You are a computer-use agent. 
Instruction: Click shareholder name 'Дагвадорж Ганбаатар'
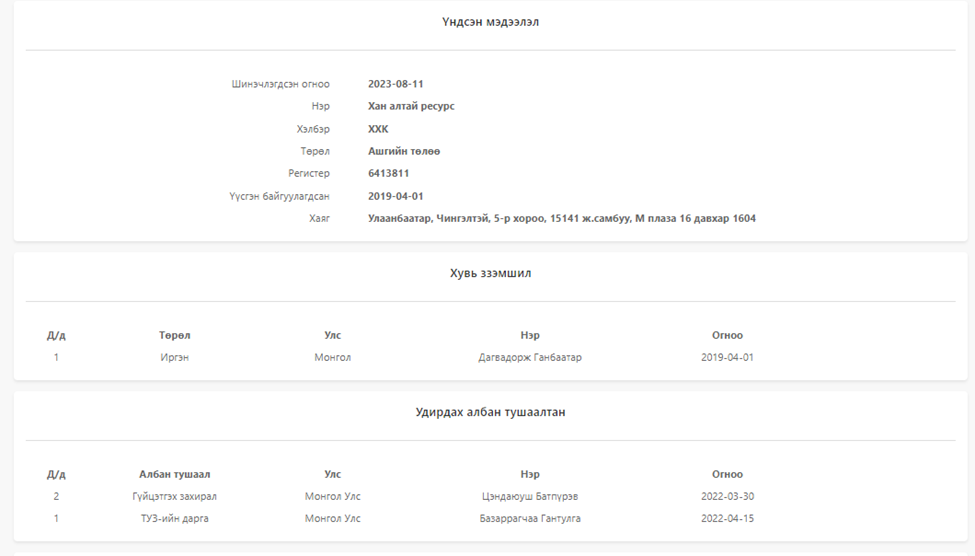point(530,358)
